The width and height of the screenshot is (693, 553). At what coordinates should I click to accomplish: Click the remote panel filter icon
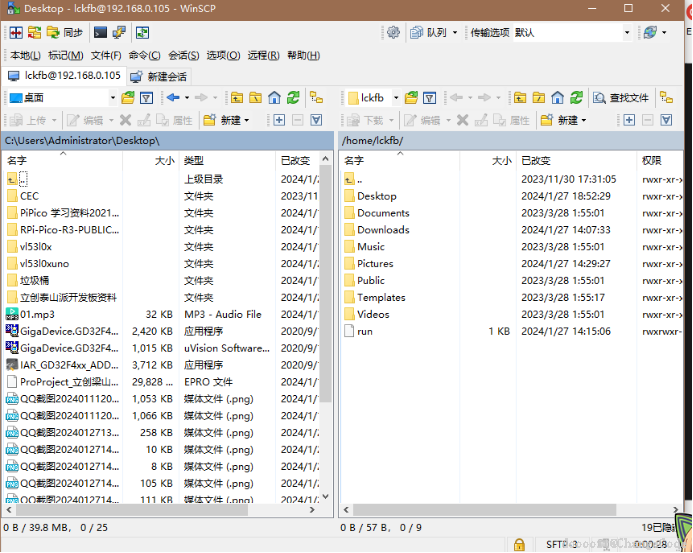430,98
